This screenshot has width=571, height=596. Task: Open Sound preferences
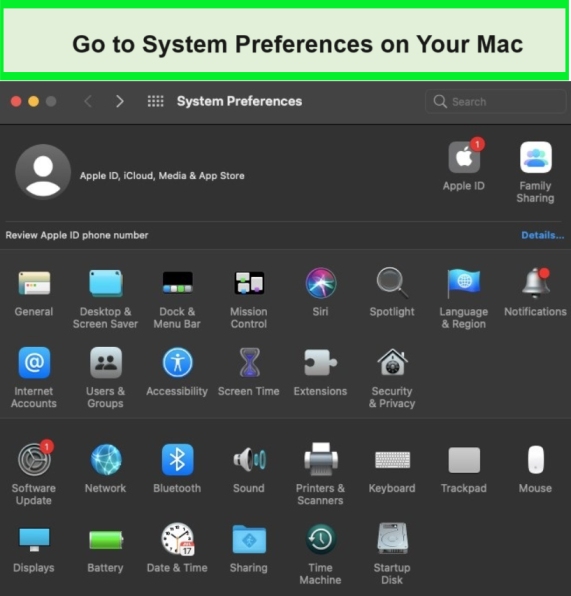tap(249, 460)
